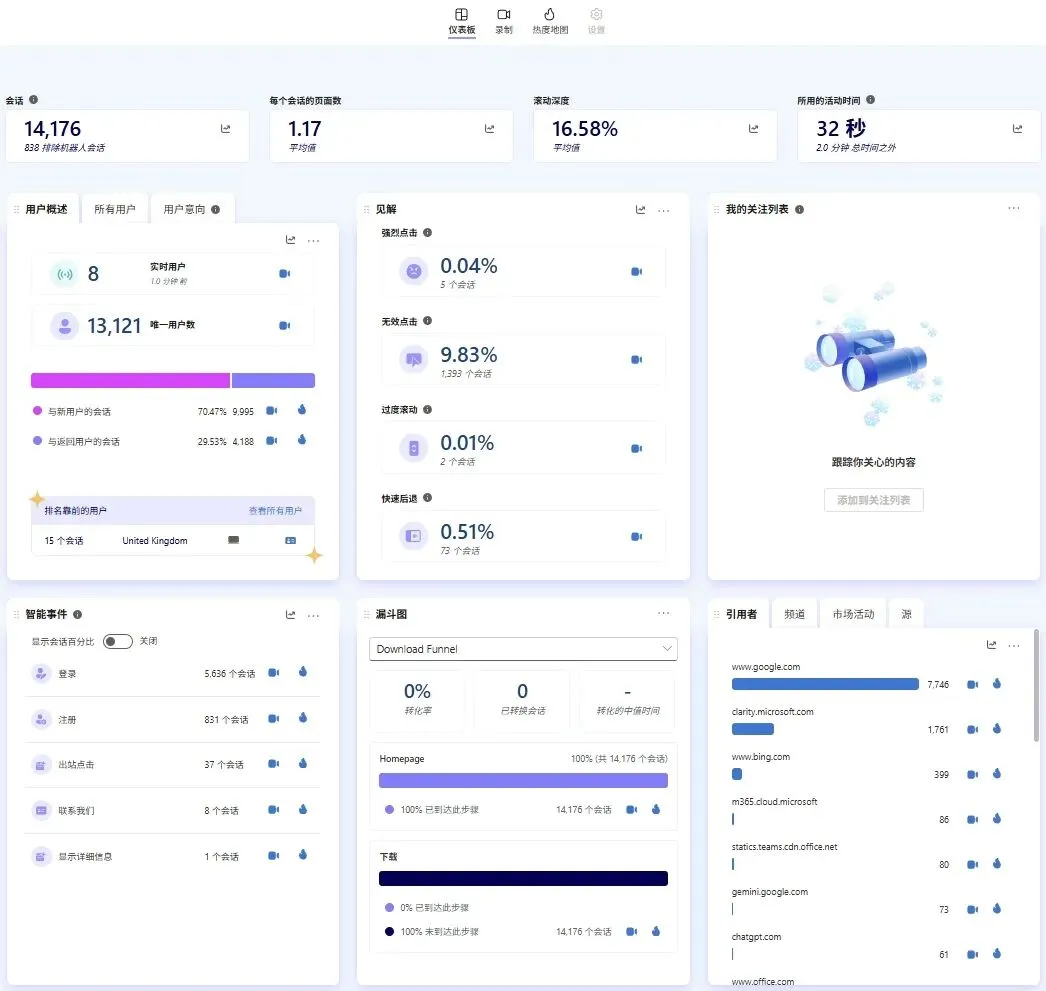Toggle 显示会话百分比 switch

tap(117, 641)
